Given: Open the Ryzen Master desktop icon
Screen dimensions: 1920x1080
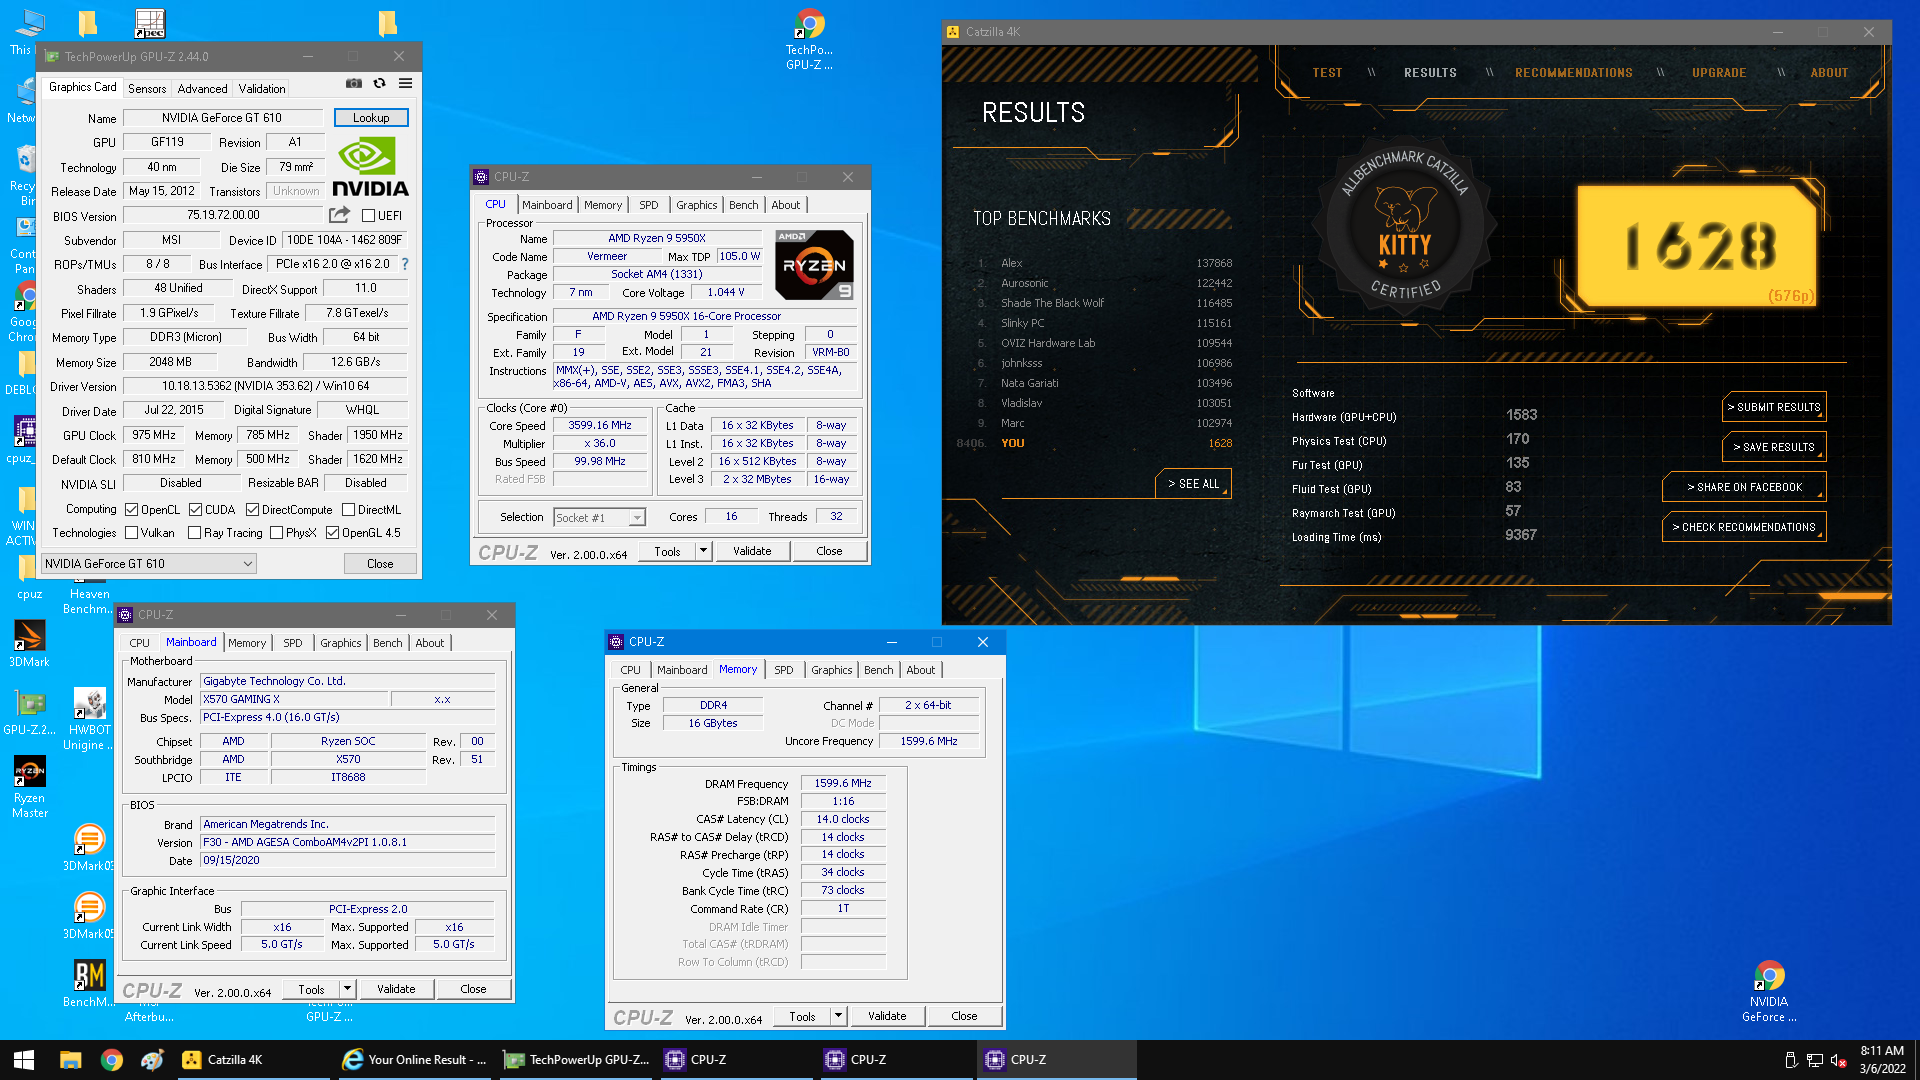Looking at the screenshot, I should (29, 788).
